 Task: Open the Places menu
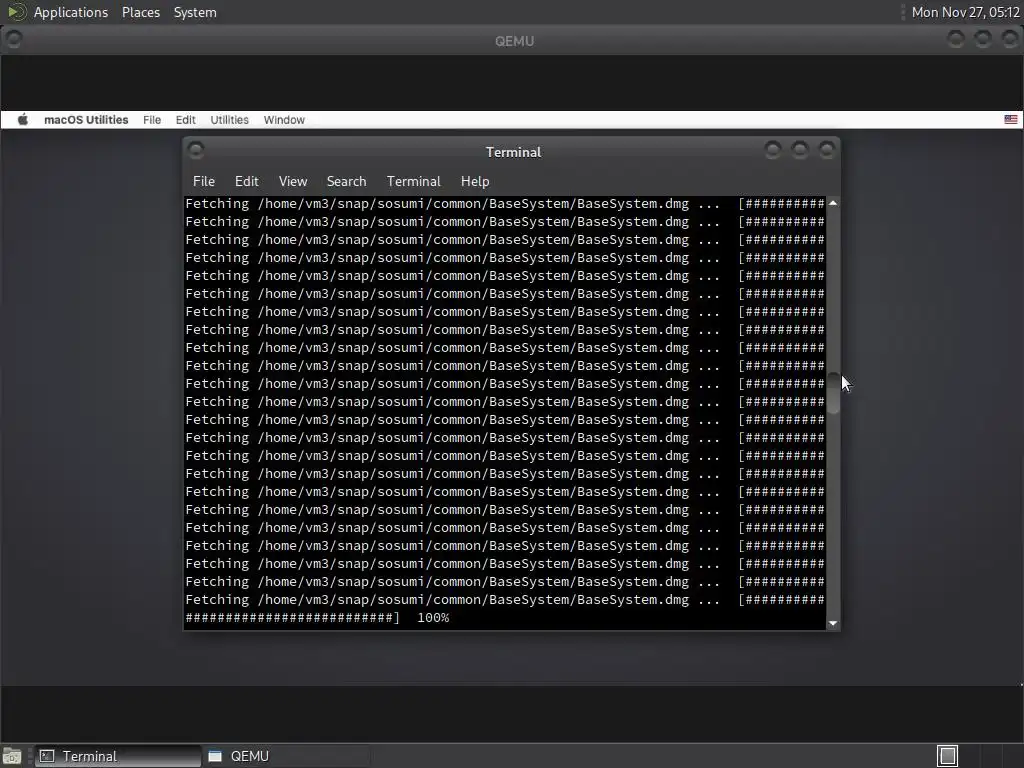140,12
